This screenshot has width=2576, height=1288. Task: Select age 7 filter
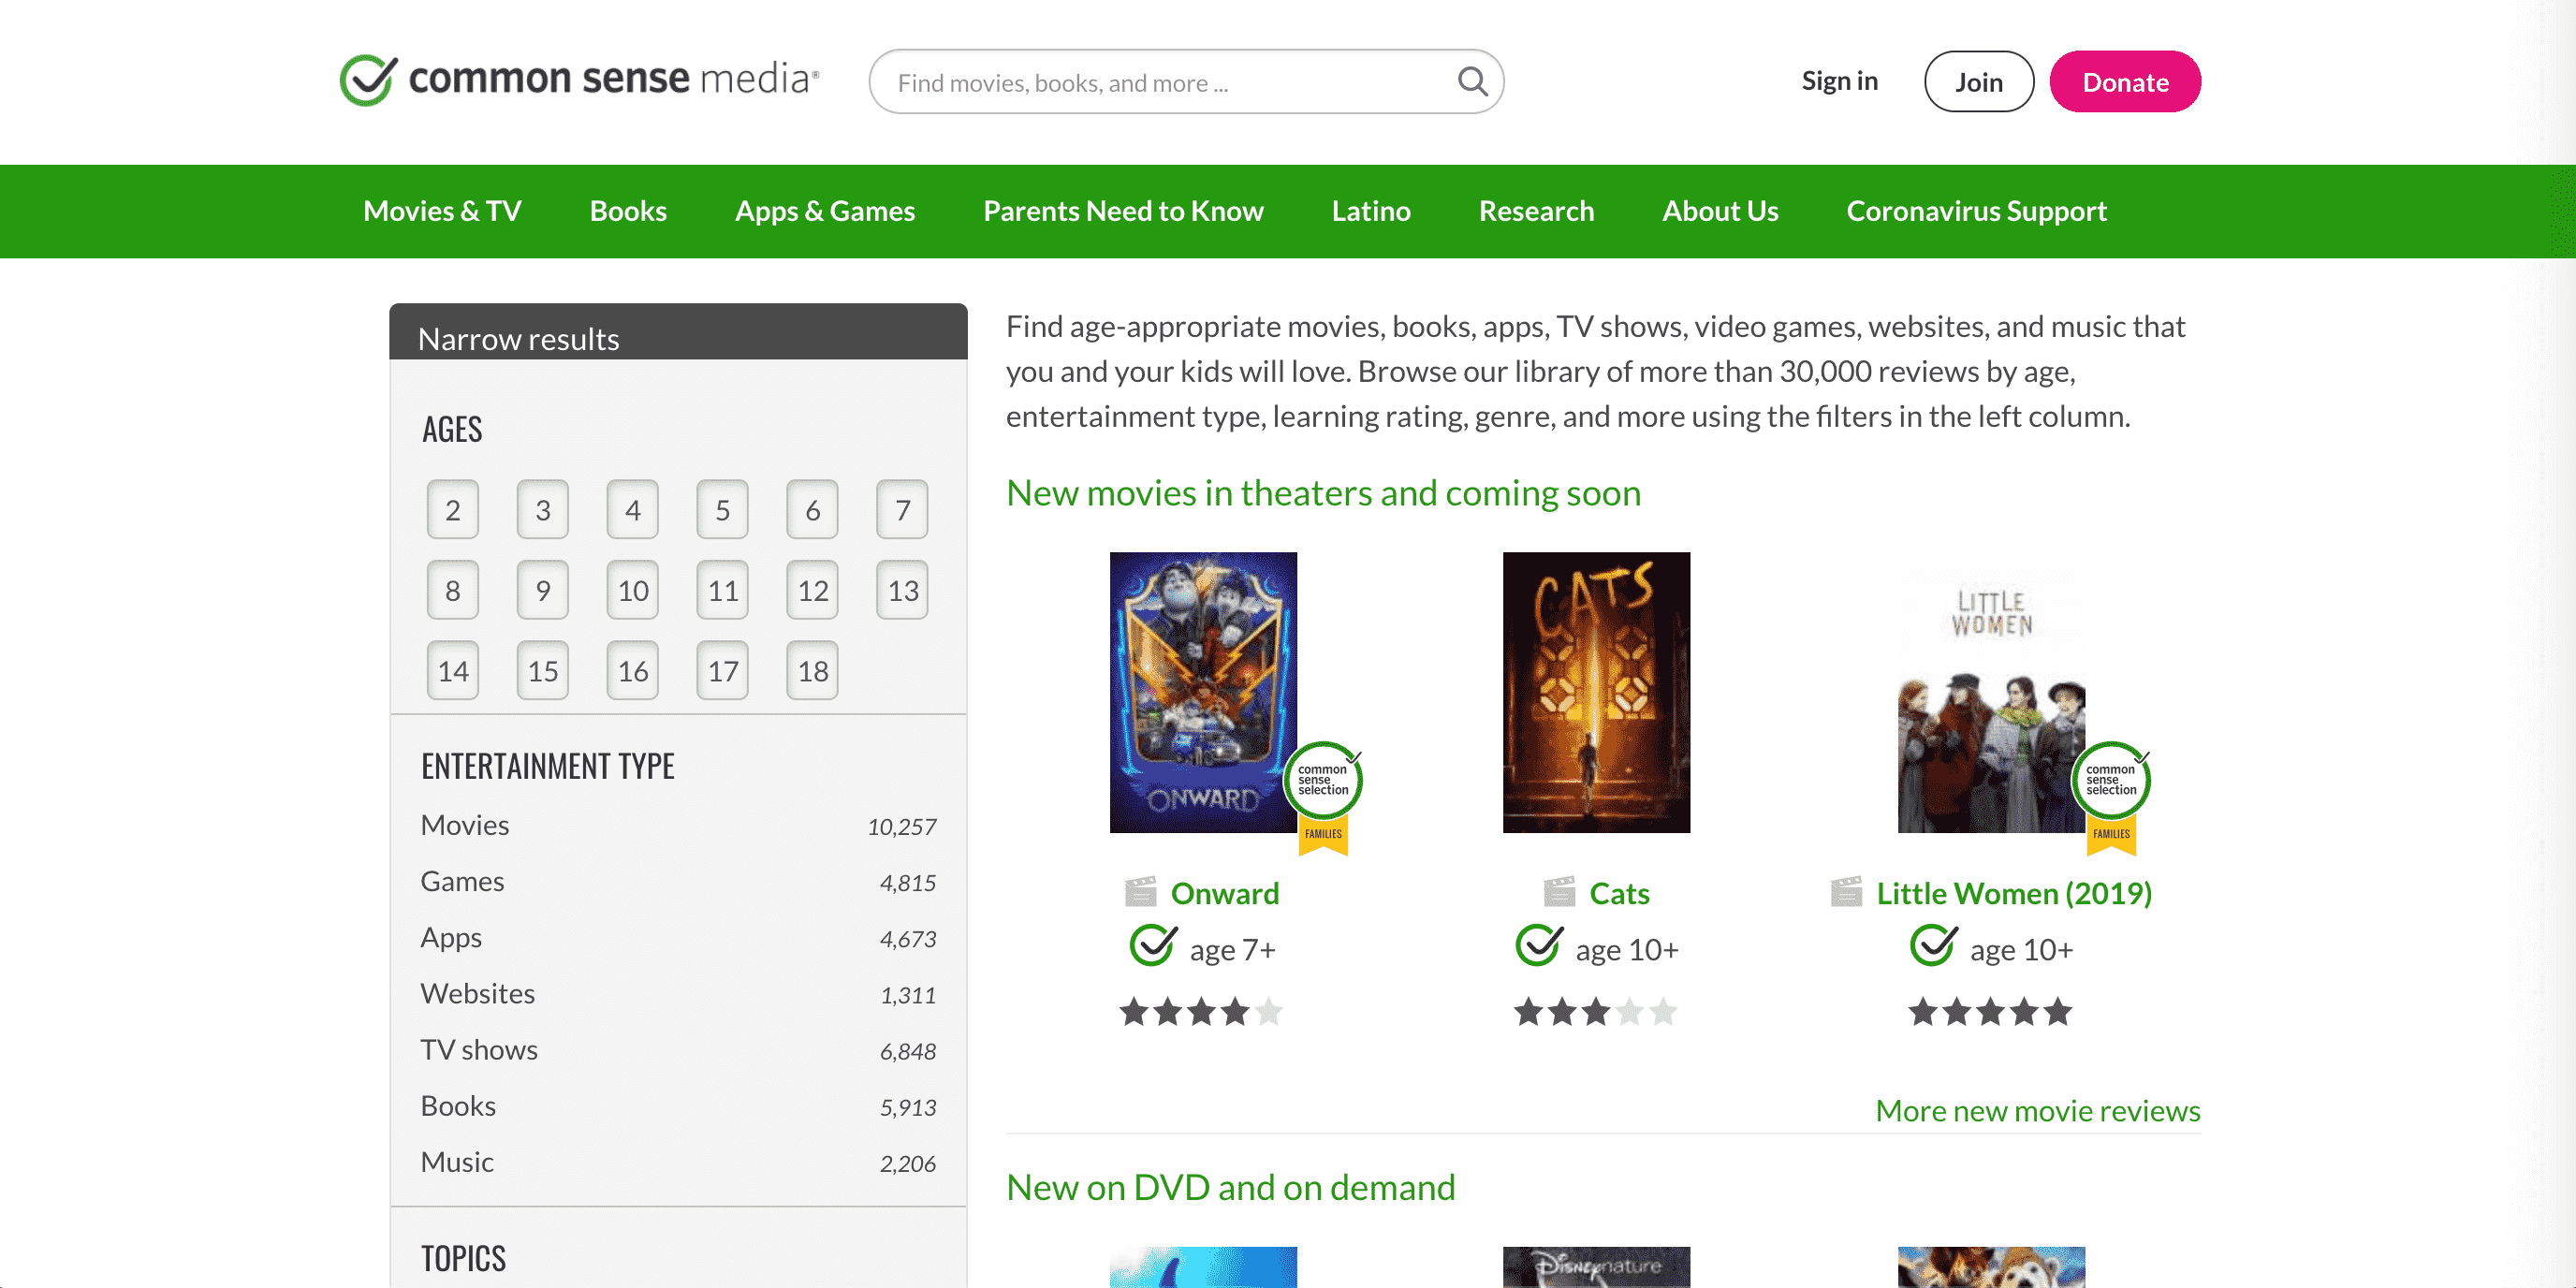point(903,510)
